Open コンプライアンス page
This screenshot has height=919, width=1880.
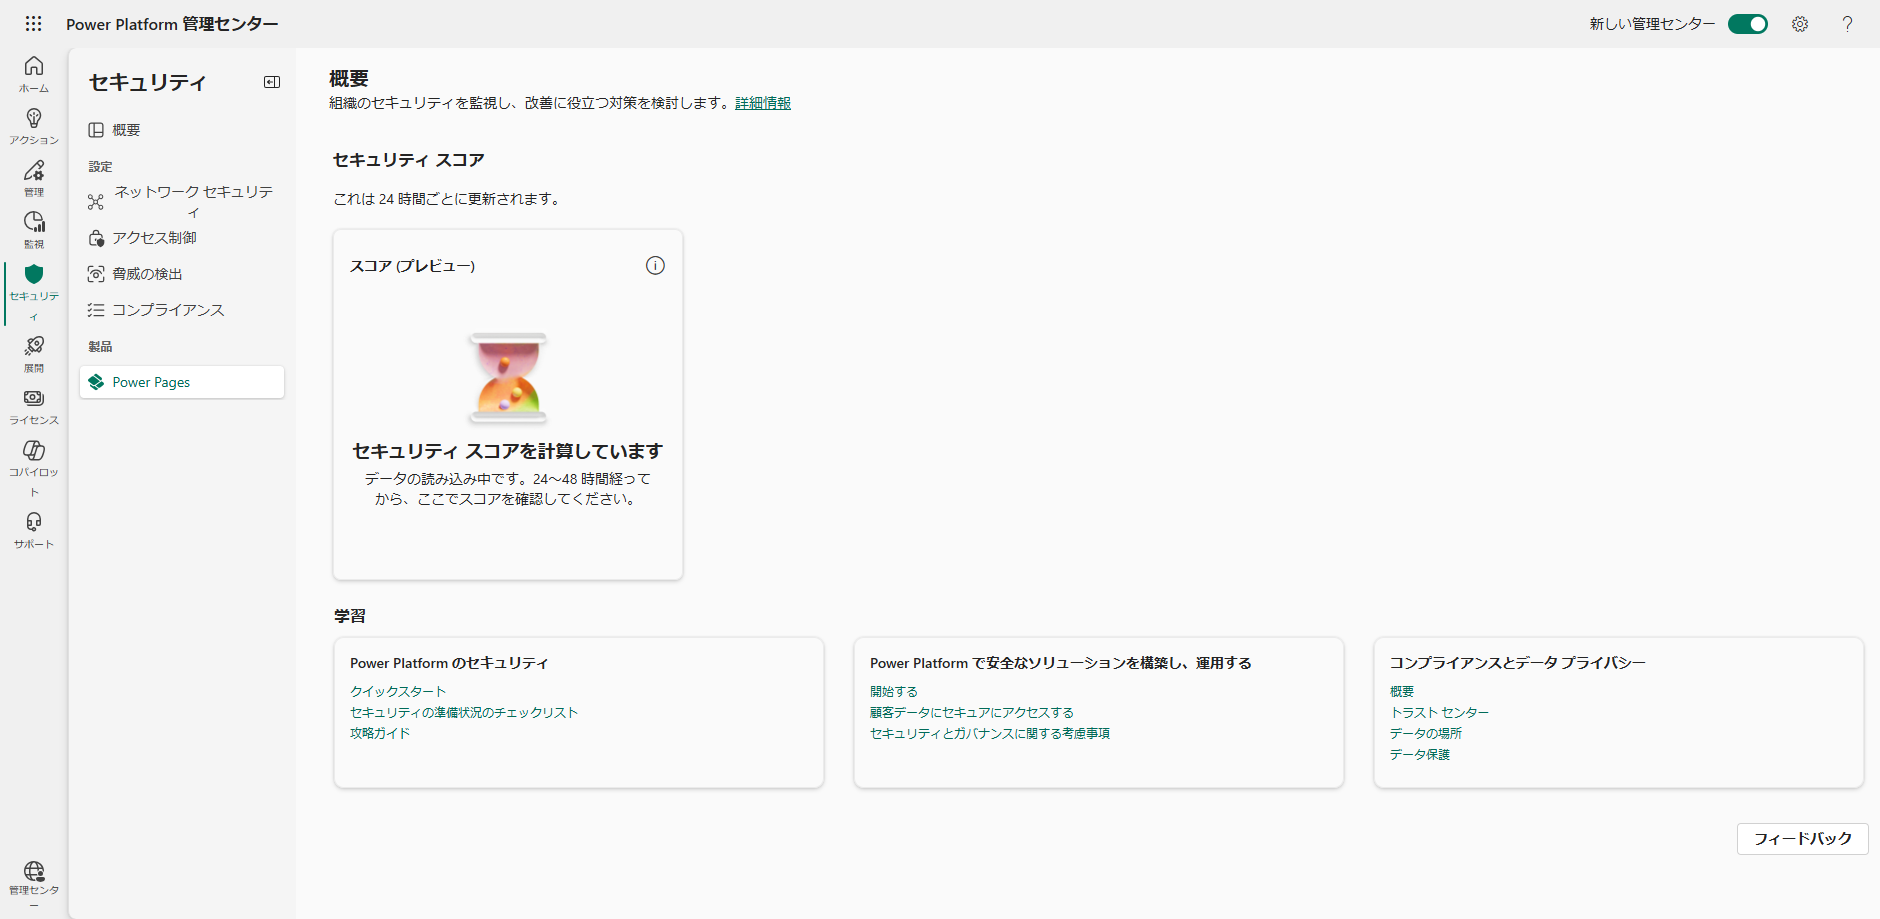[x=182, y=310]
